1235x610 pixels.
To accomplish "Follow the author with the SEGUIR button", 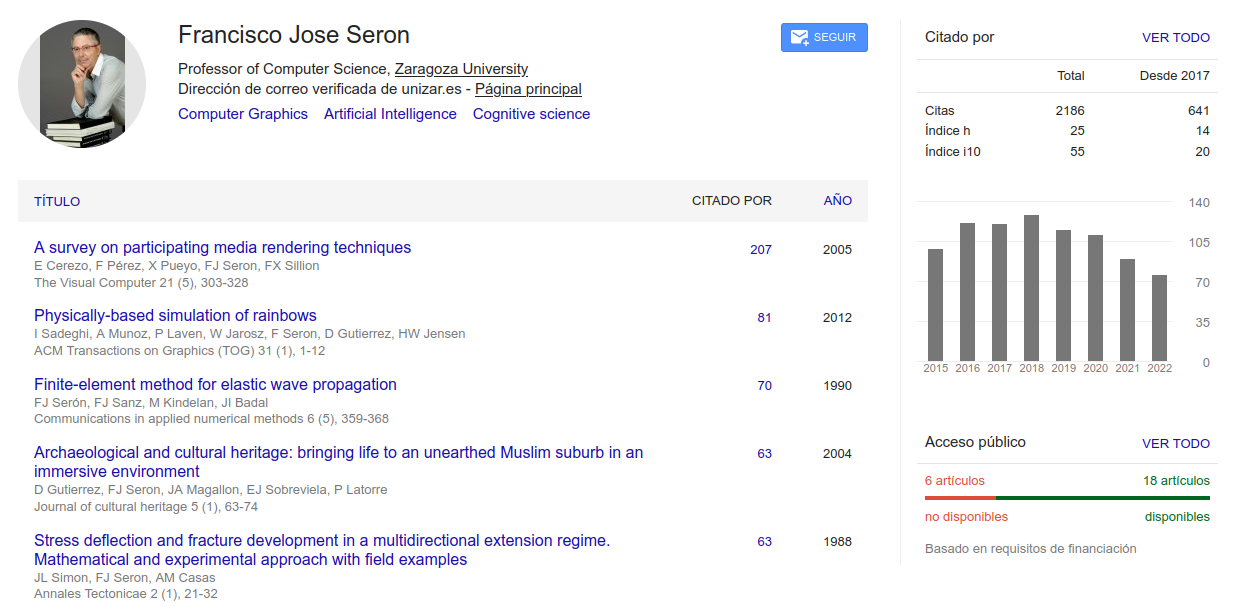I will point(824,37).
